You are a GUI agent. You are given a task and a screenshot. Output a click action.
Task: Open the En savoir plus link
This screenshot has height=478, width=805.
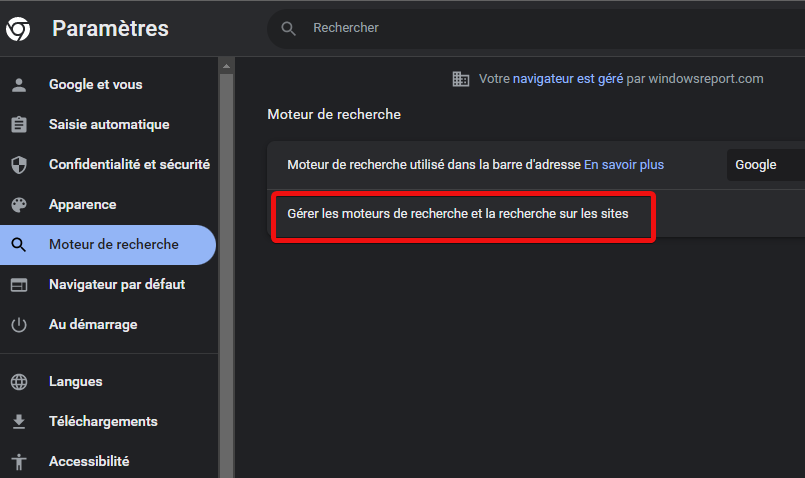point(624,165)
